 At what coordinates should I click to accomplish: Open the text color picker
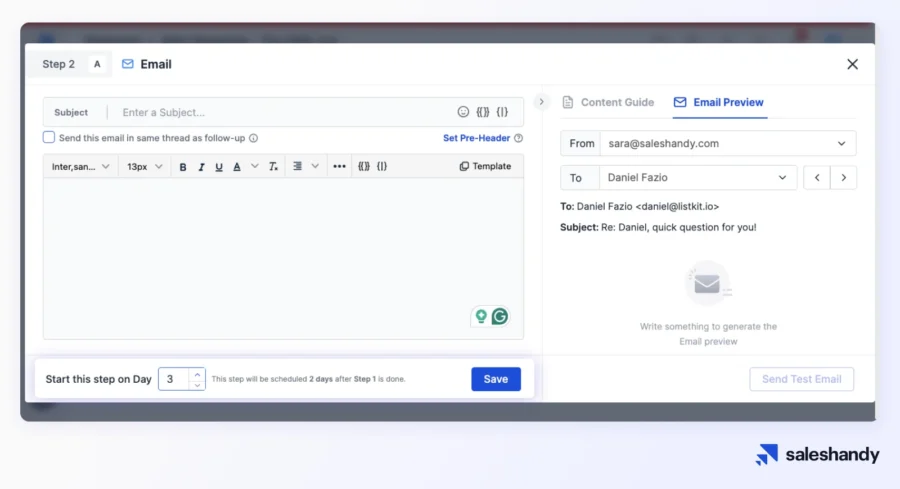237,167
